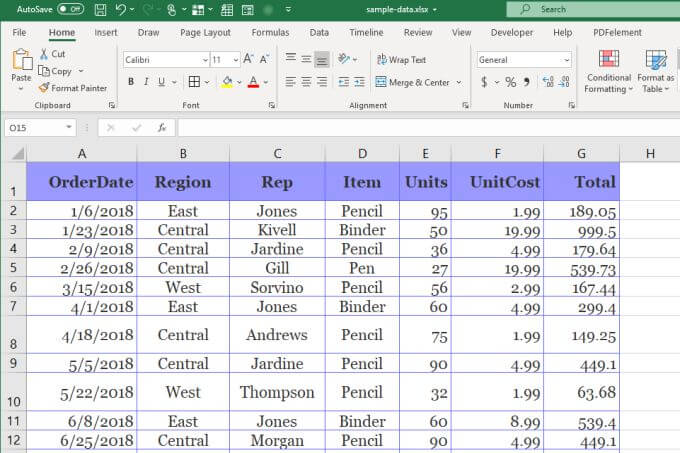Click the Cut scissors icon
680x453 pixels.
(x=43, y=54)
